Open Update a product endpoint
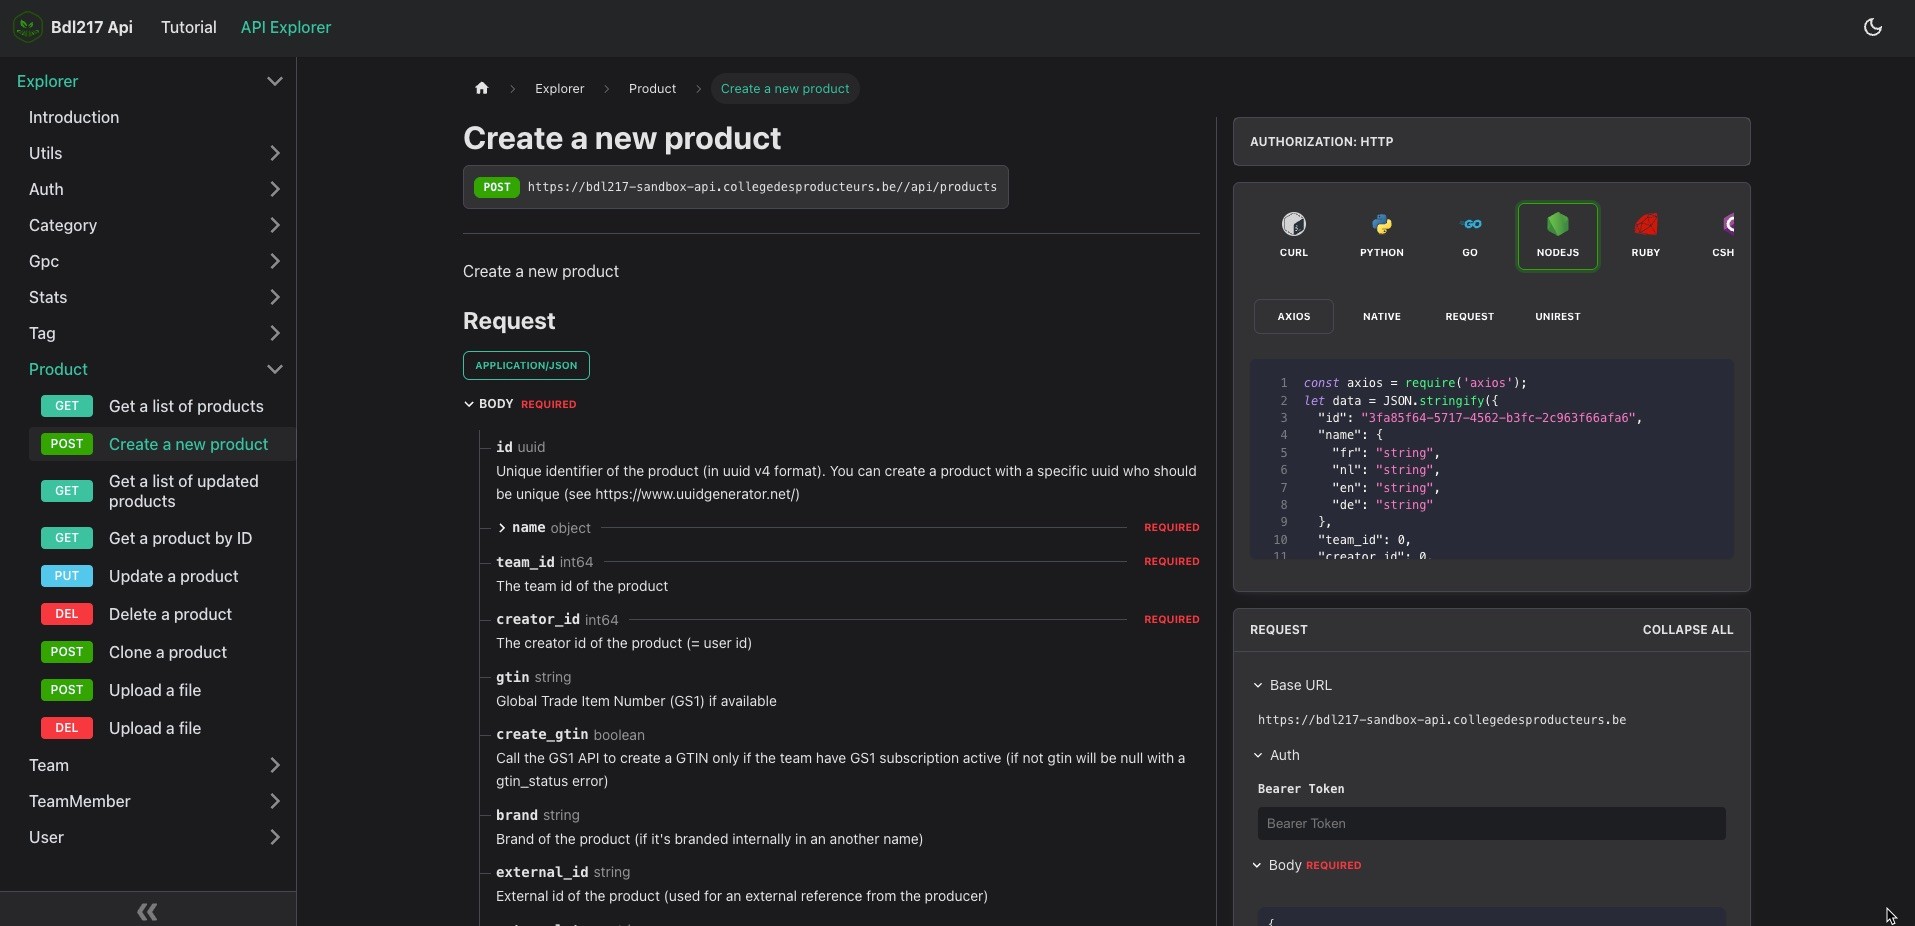The height and width of the screenshot is (926, 1915). (x=164, y=576)
